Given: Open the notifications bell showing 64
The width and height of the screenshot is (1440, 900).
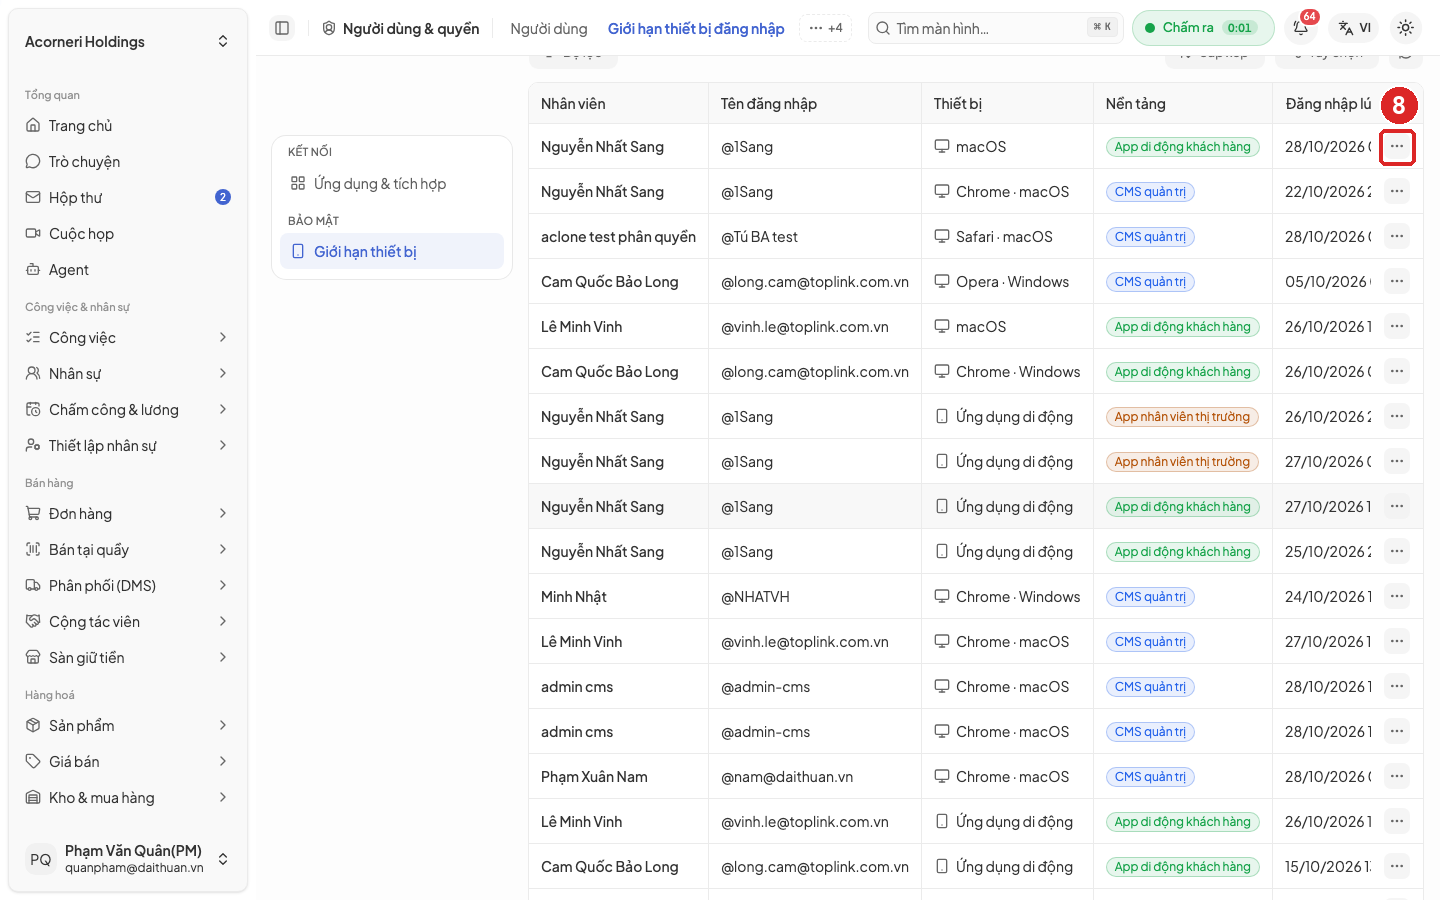Looking at the screenshot, I should 1301,28.
